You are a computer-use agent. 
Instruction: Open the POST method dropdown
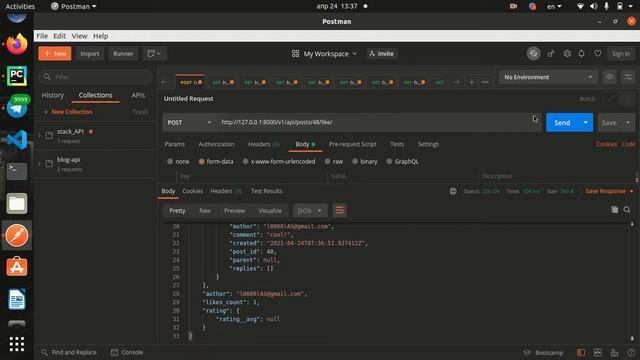point(189,122)
